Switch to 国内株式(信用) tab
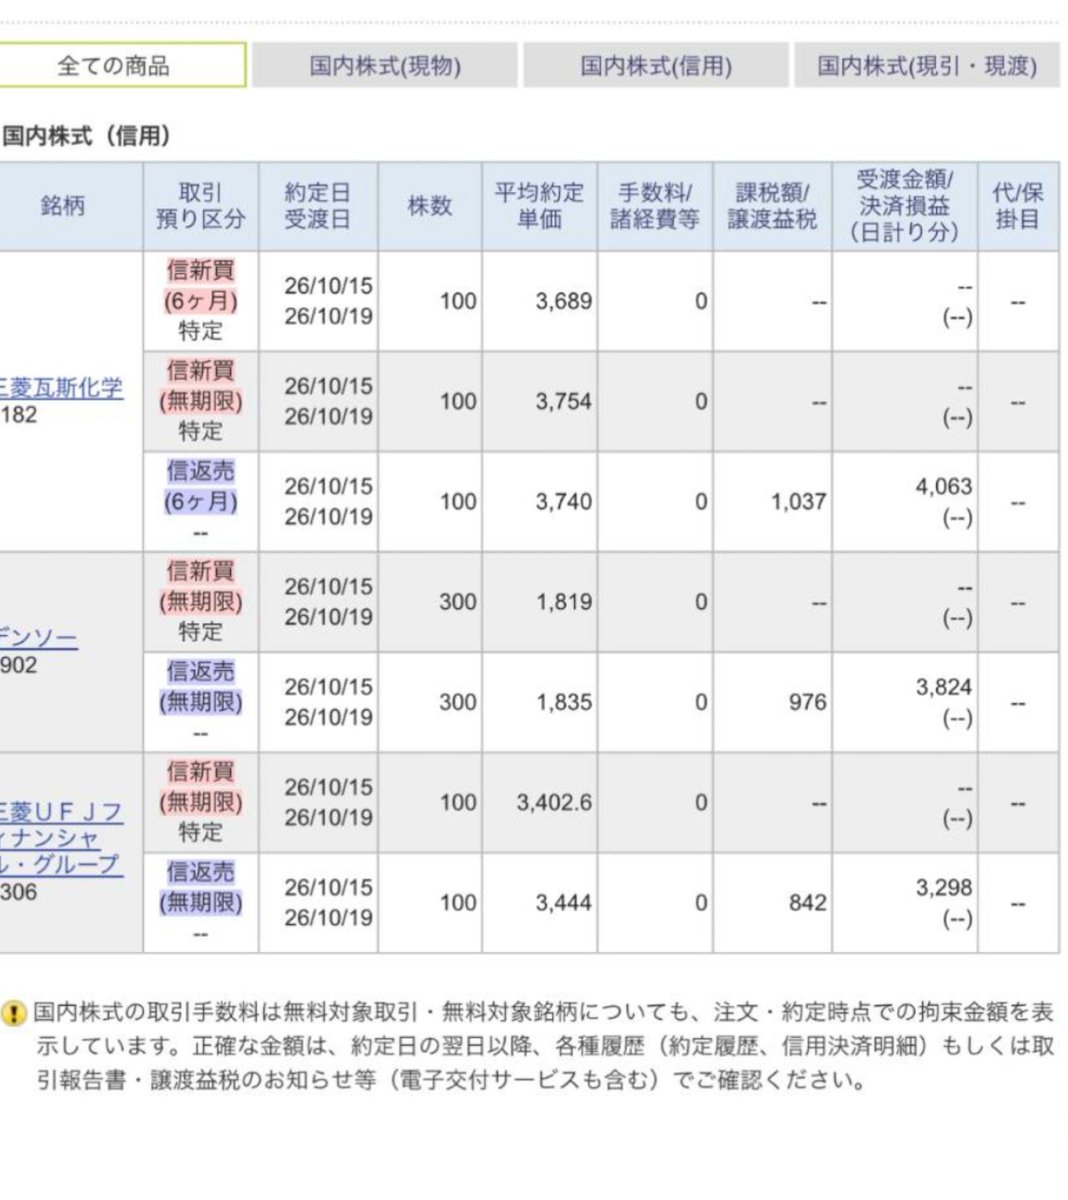Image resolution: width=1068 pixels, height=1200 pixels. click(x=656, y=66)
